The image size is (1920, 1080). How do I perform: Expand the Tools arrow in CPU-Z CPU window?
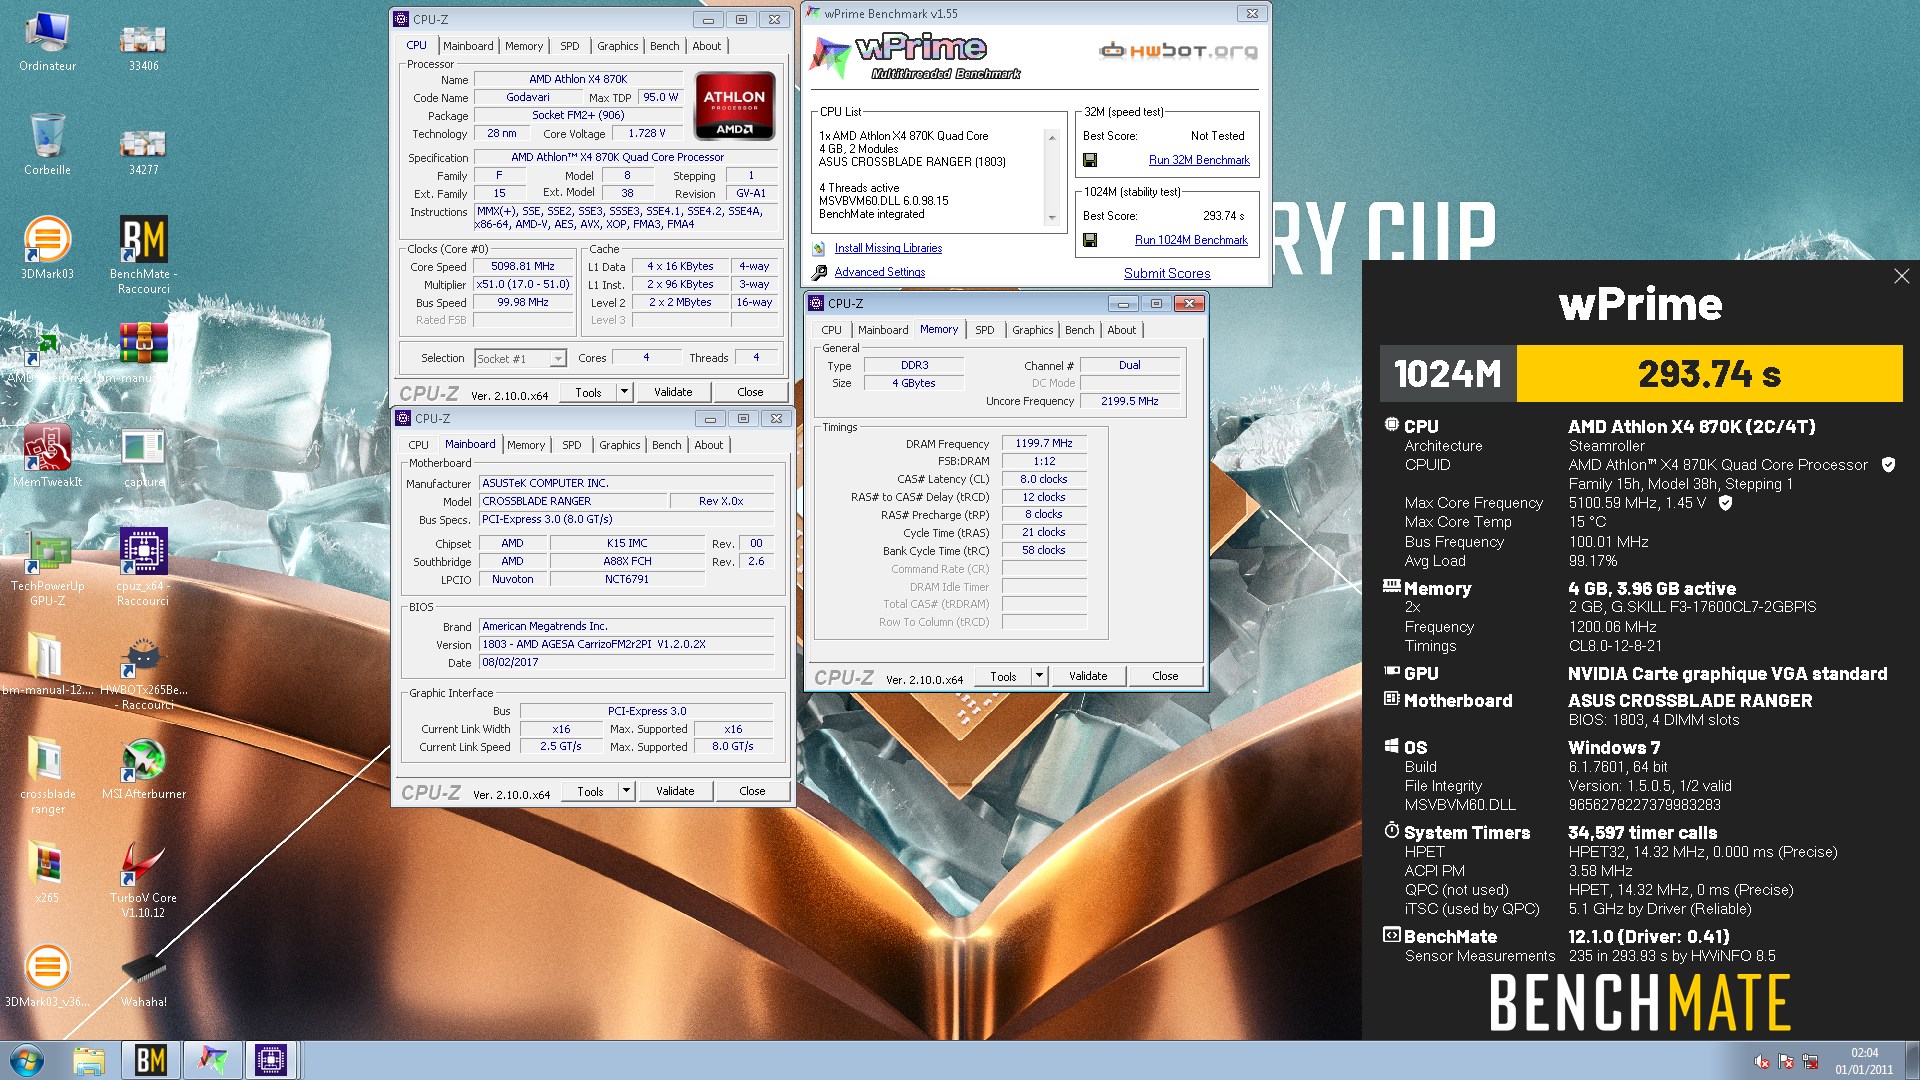pos(625,392)
